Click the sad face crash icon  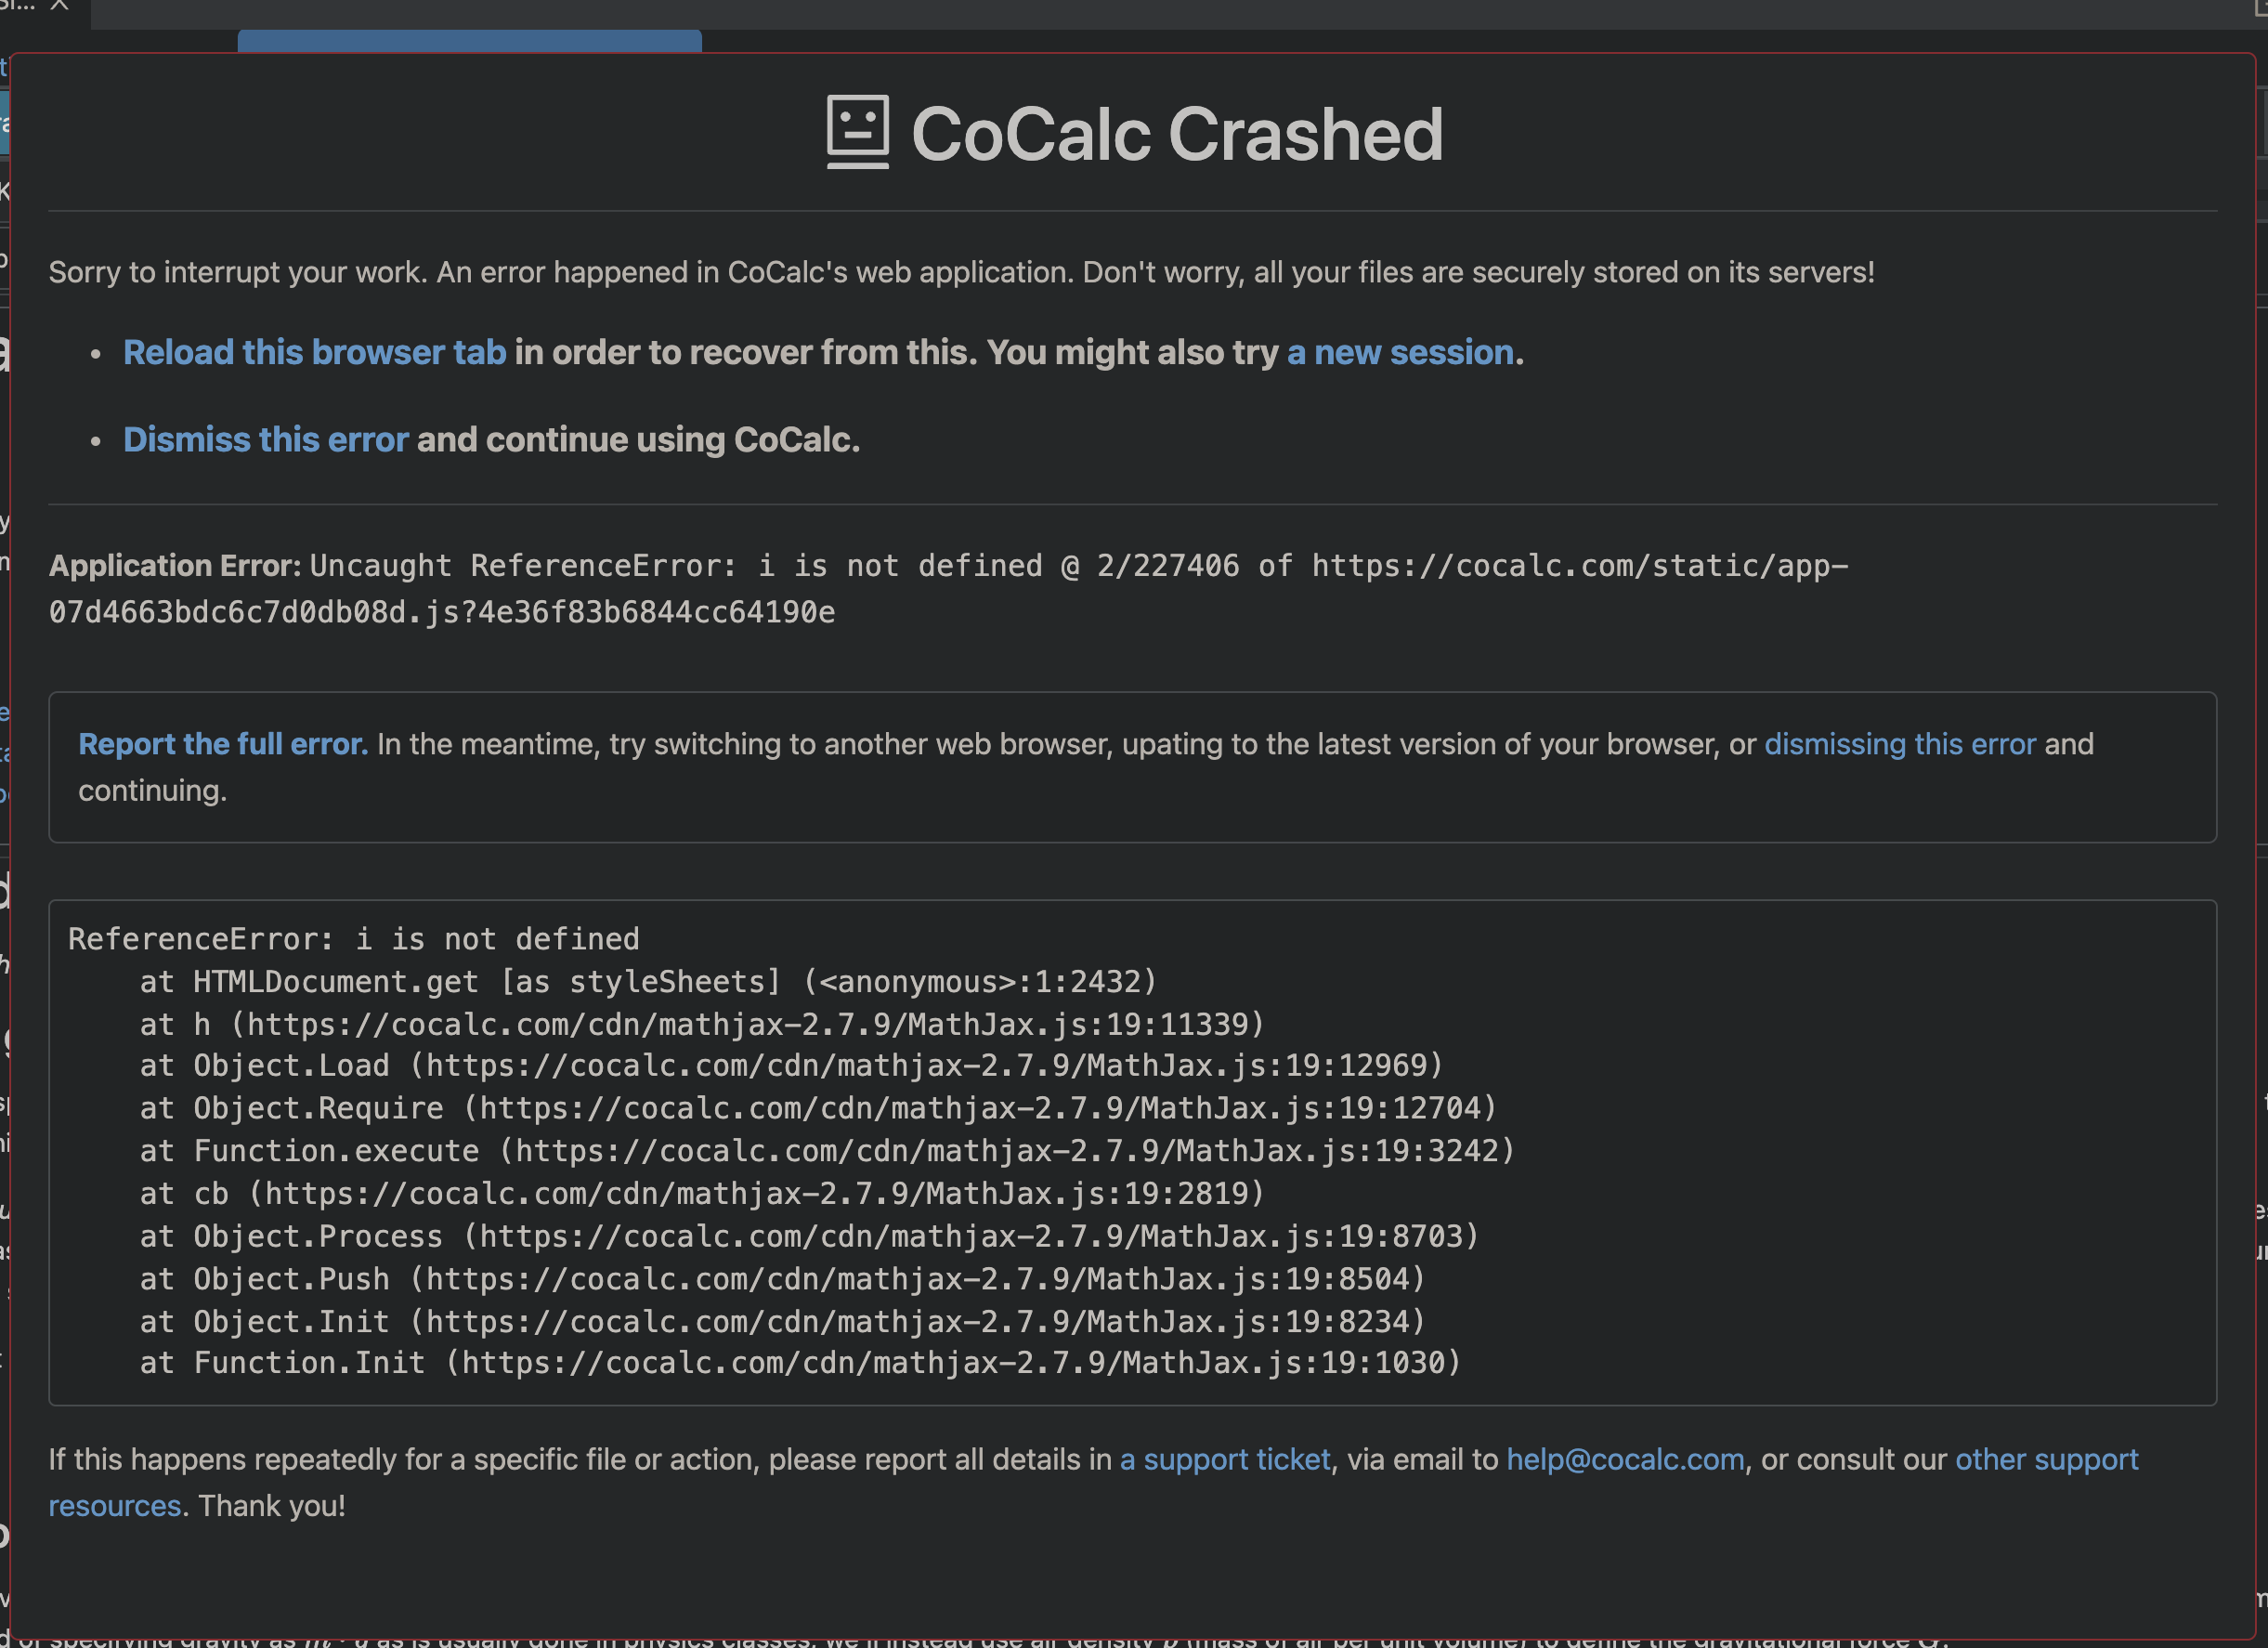858,130
